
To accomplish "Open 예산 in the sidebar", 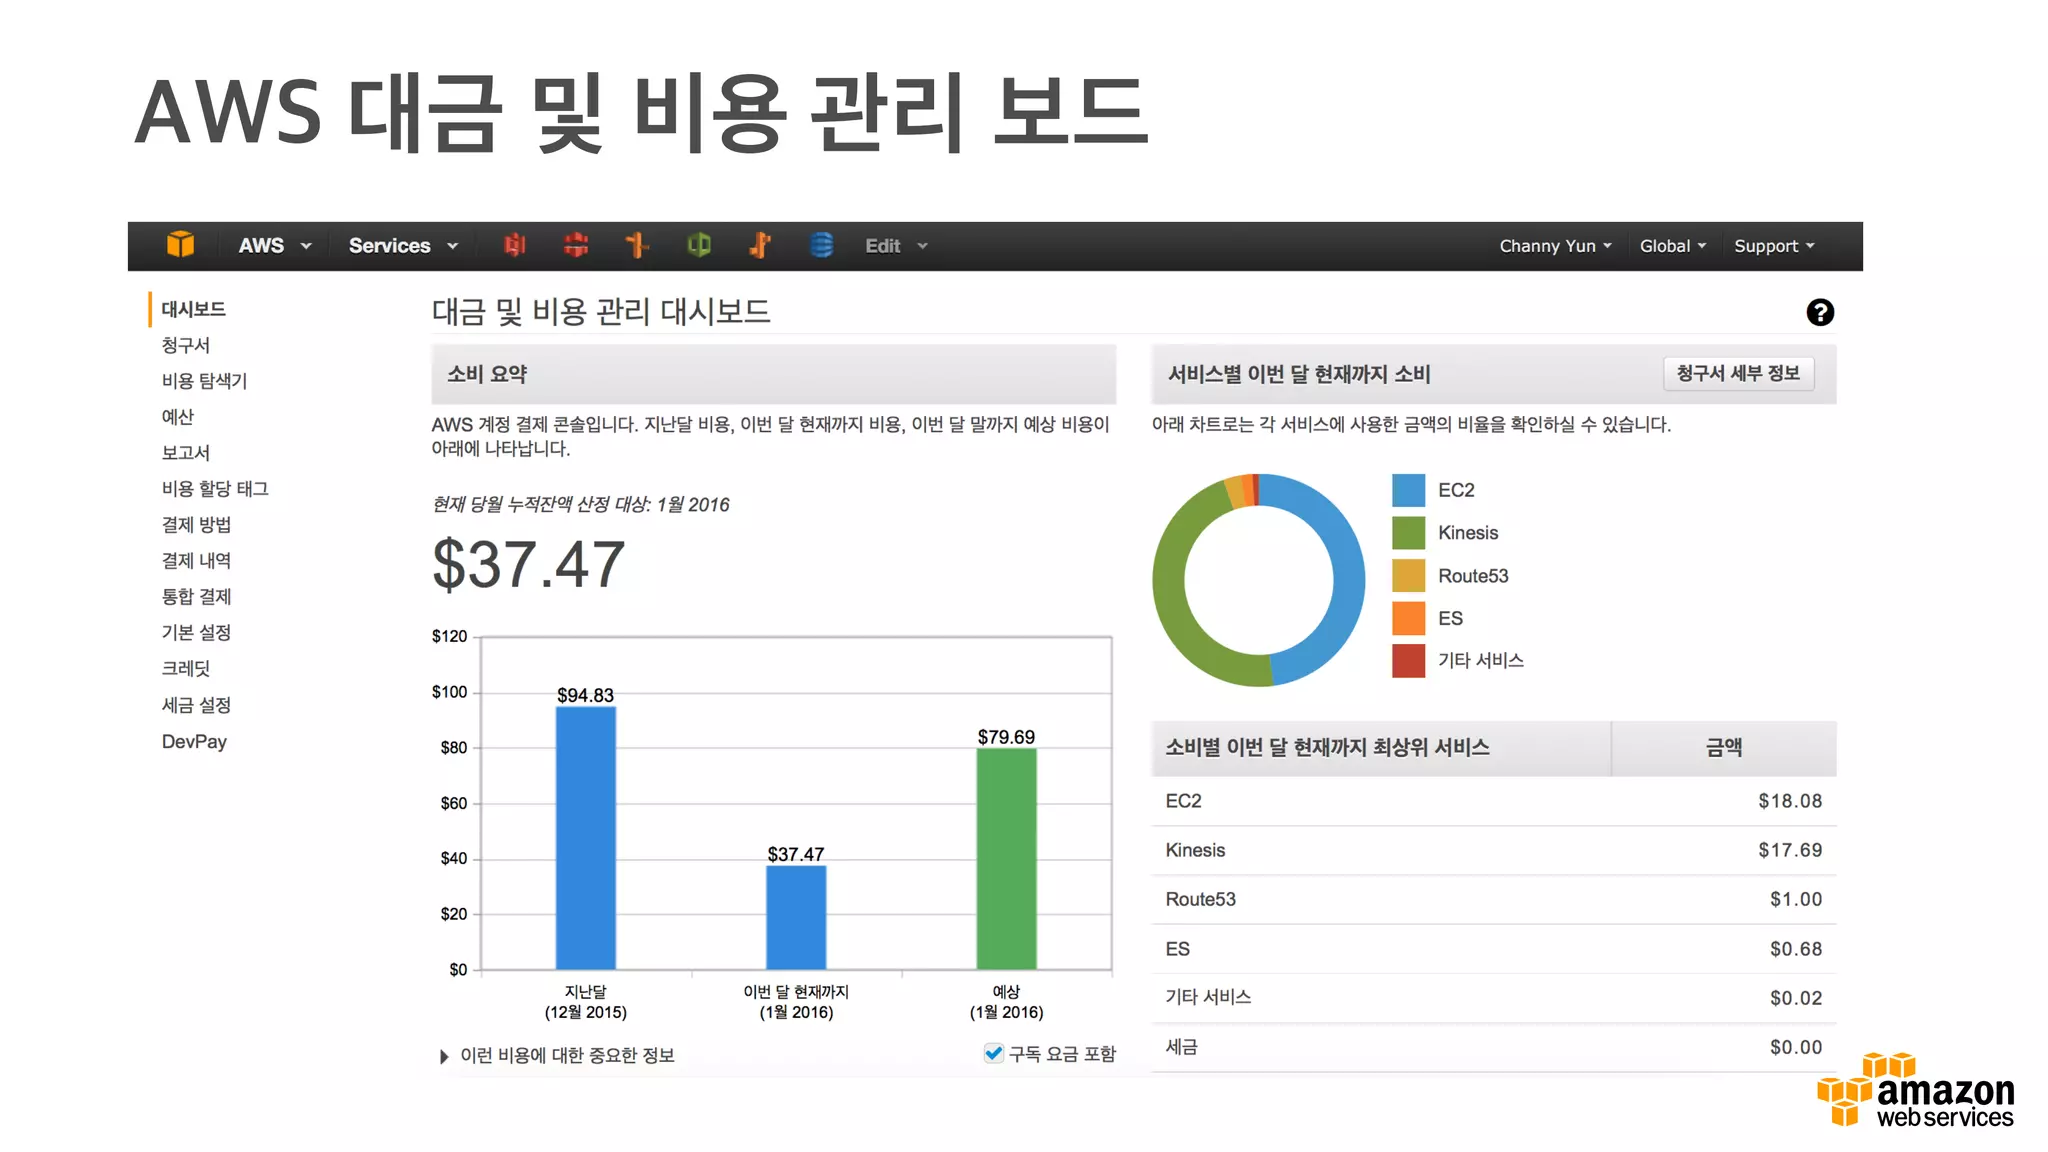I will coord(177,417).
